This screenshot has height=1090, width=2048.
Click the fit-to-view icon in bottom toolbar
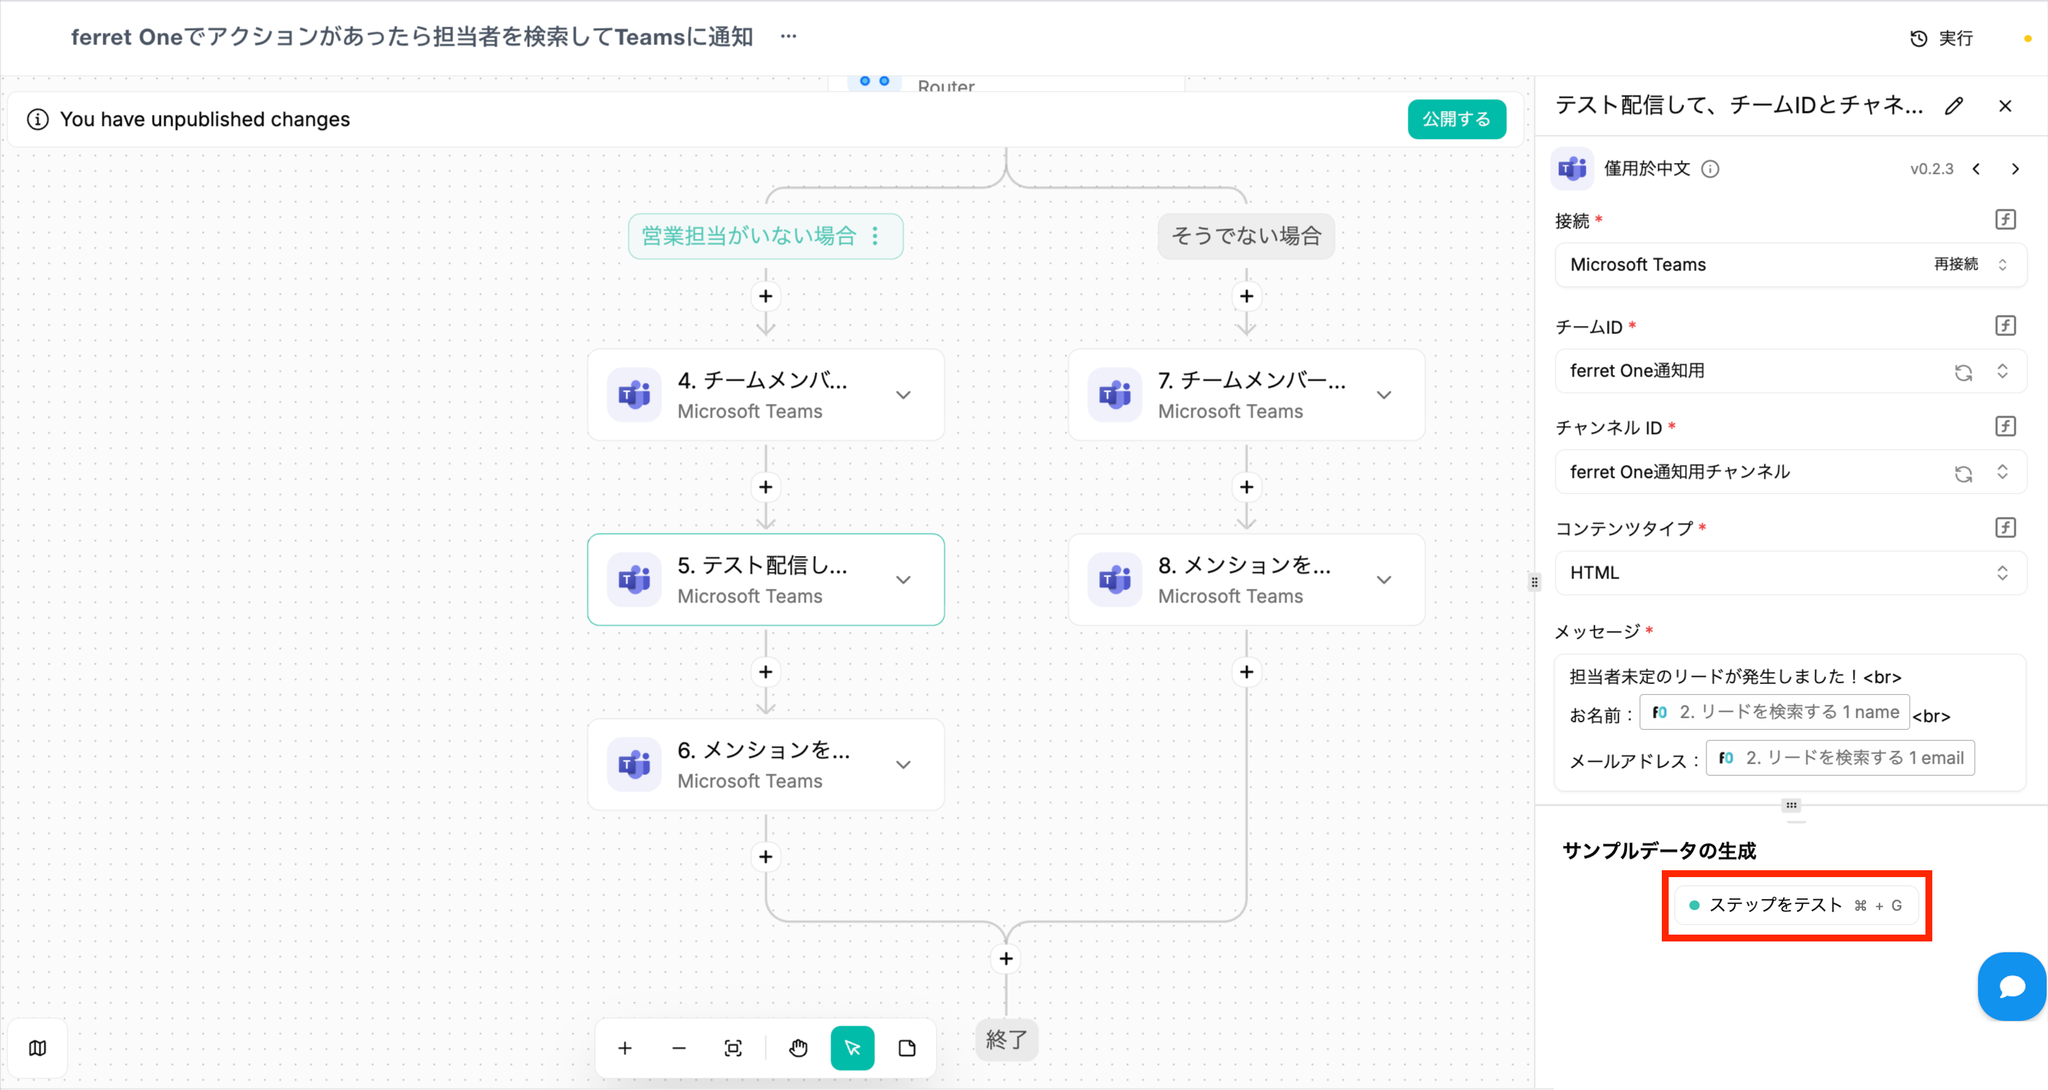coord(733,1048)
